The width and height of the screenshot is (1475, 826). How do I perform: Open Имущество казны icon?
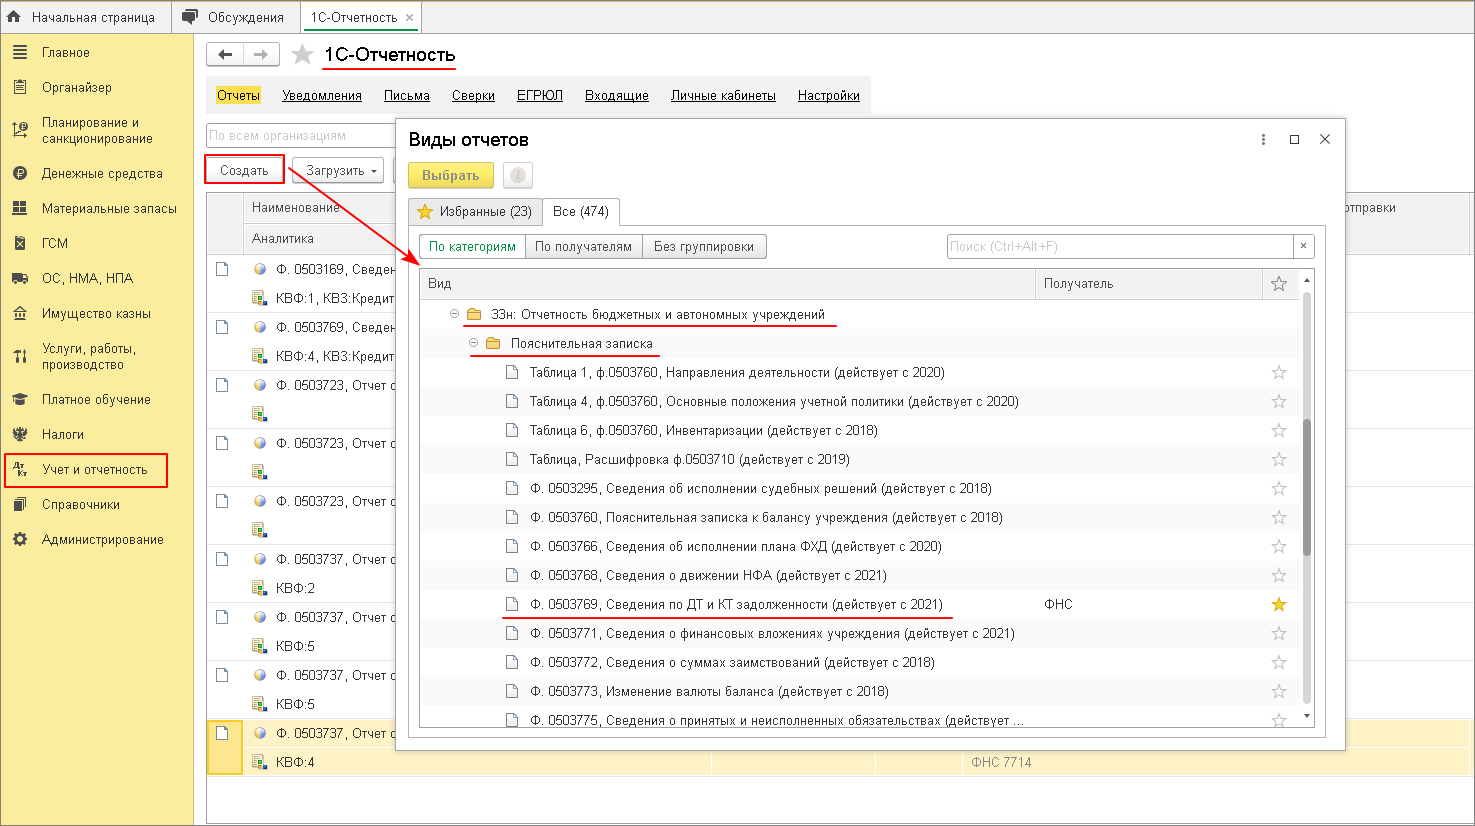tap(20, 313)
